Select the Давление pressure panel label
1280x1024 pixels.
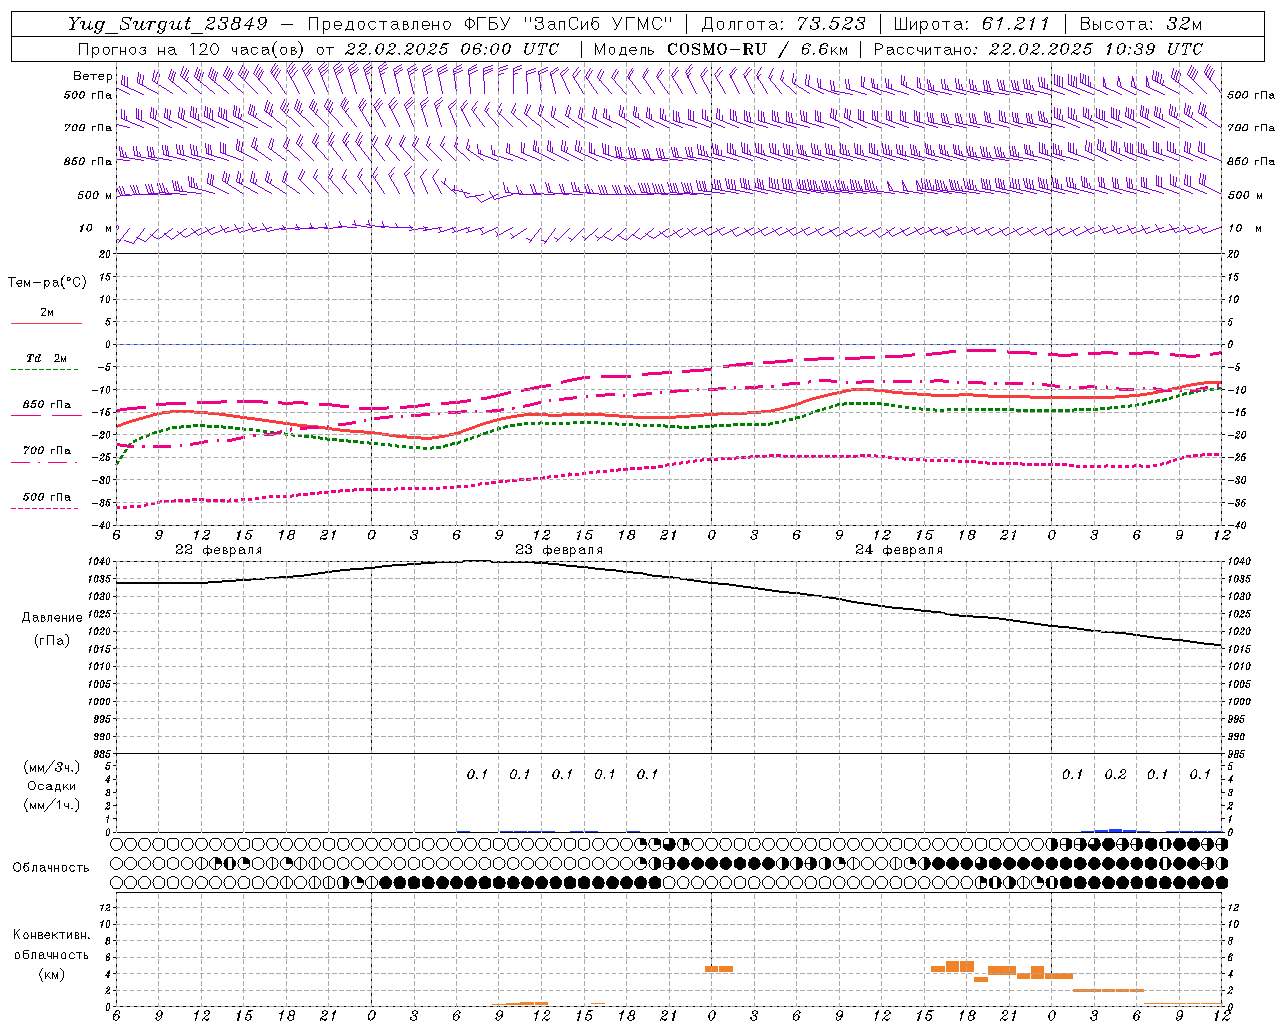(x=52, y=618)
